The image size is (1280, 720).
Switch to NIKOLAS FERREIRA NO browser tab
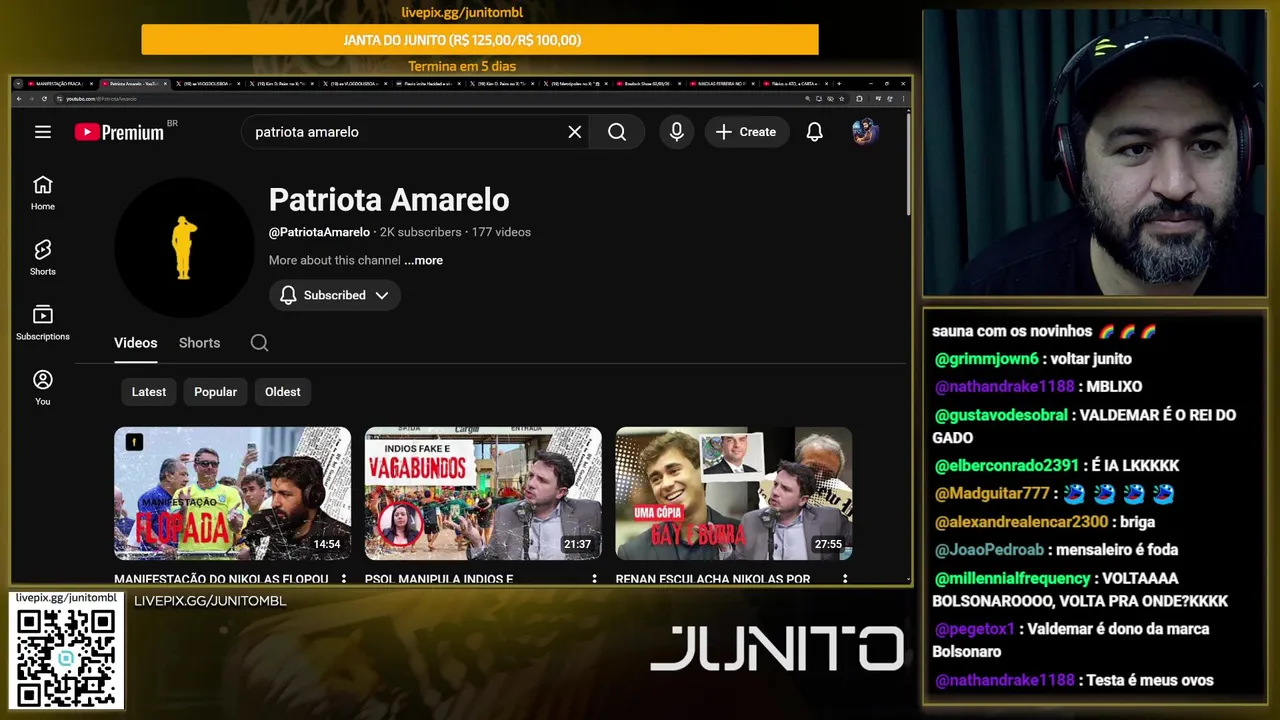724,83
